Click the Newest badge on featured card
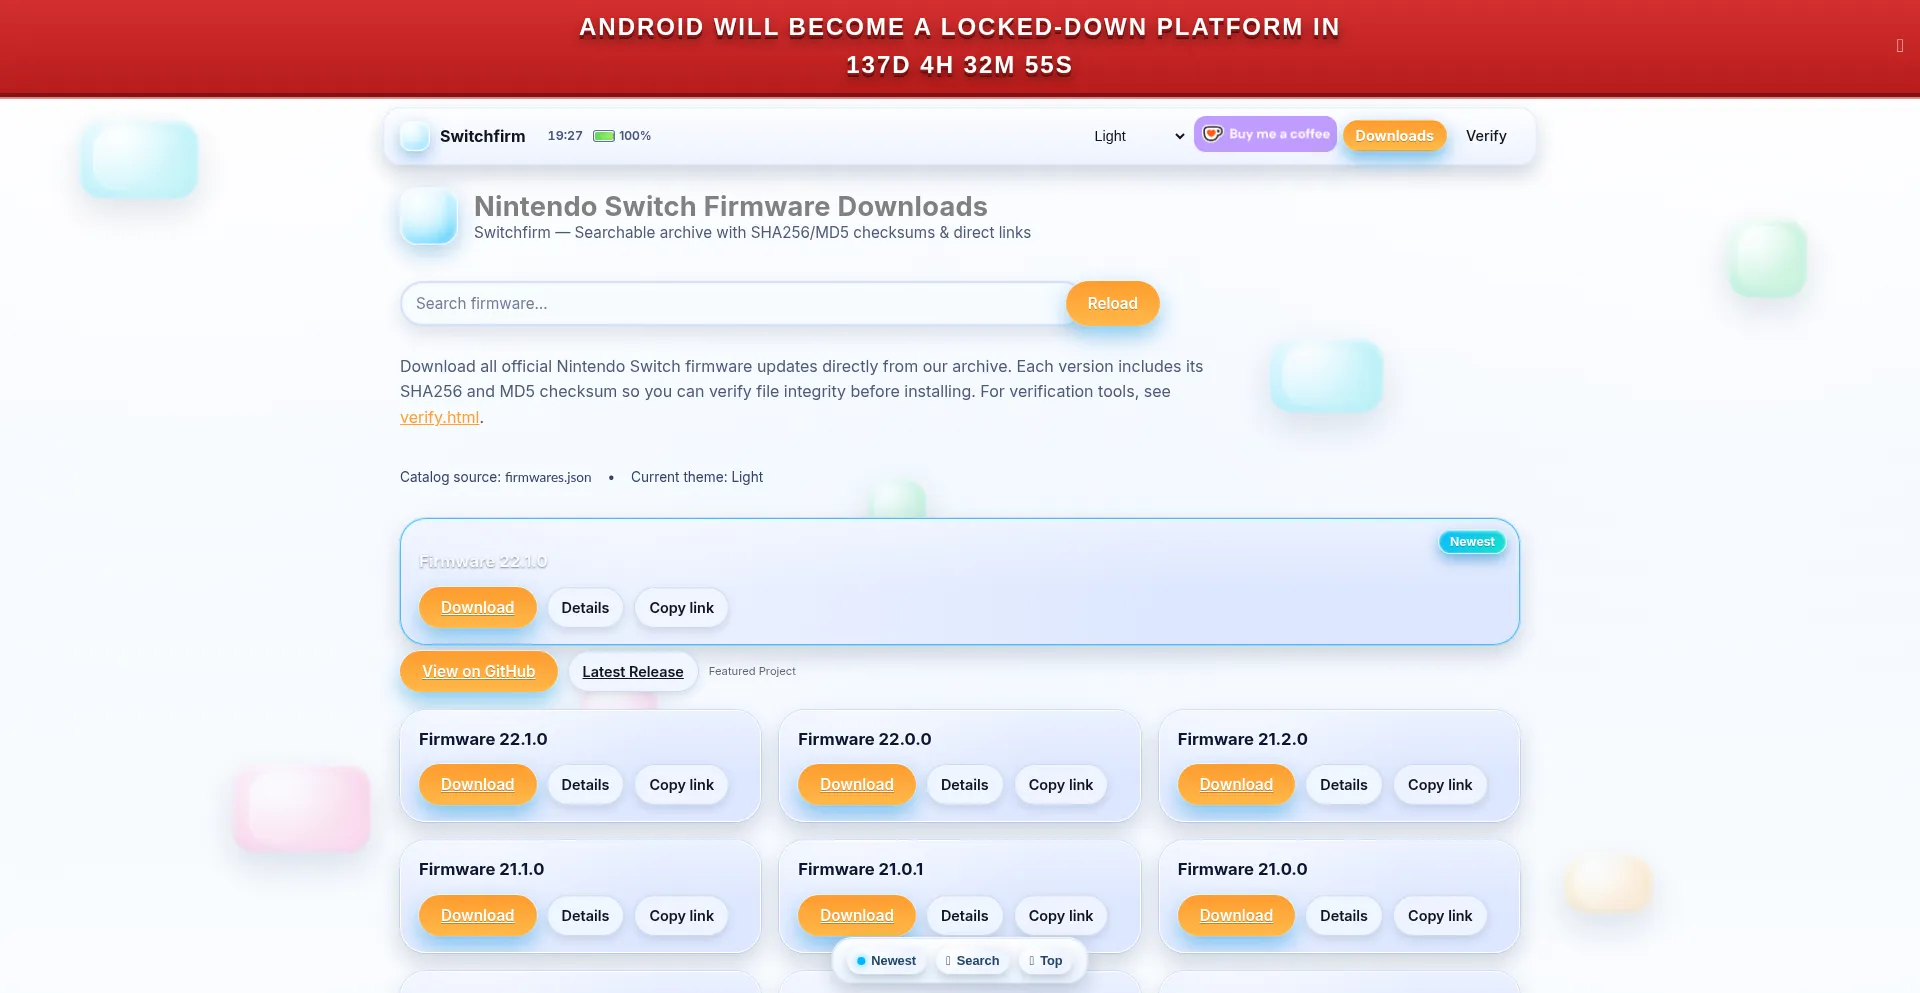Image resolution: width=1920 pixels, height=993 pixels. pyautogui.click(x=1472, y=542)
